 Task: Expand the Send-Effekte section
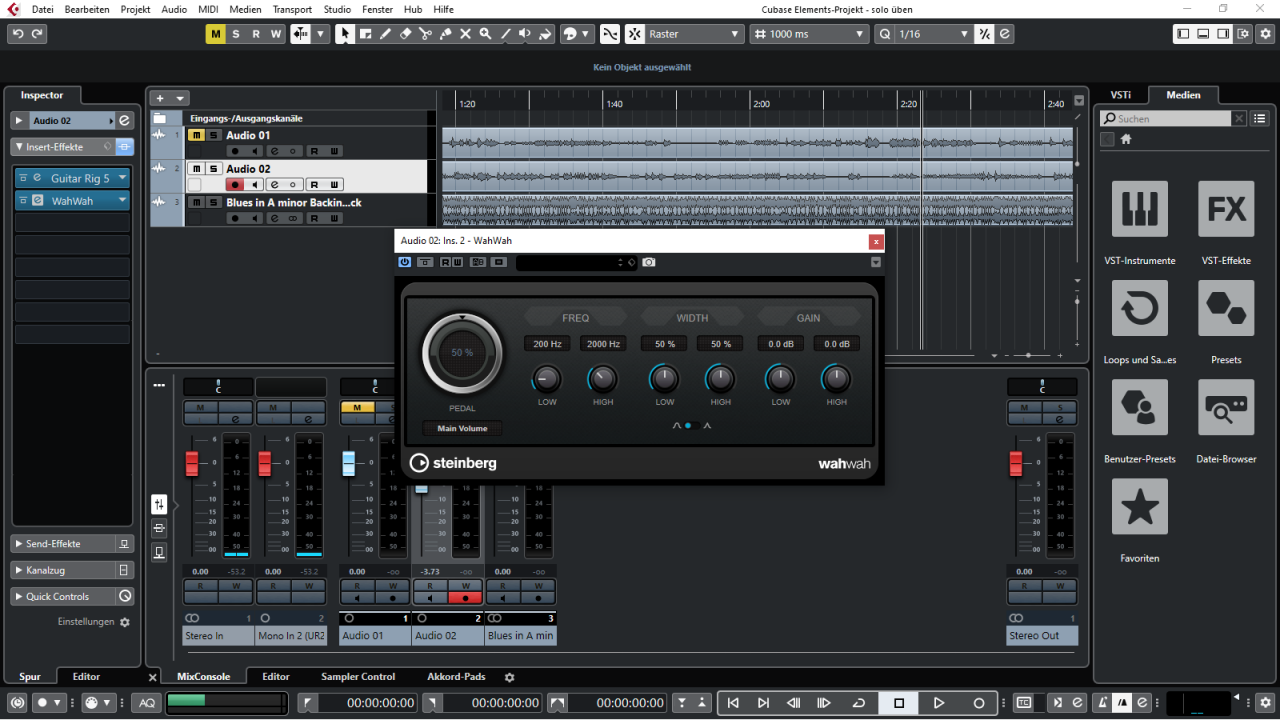point(20,544)
